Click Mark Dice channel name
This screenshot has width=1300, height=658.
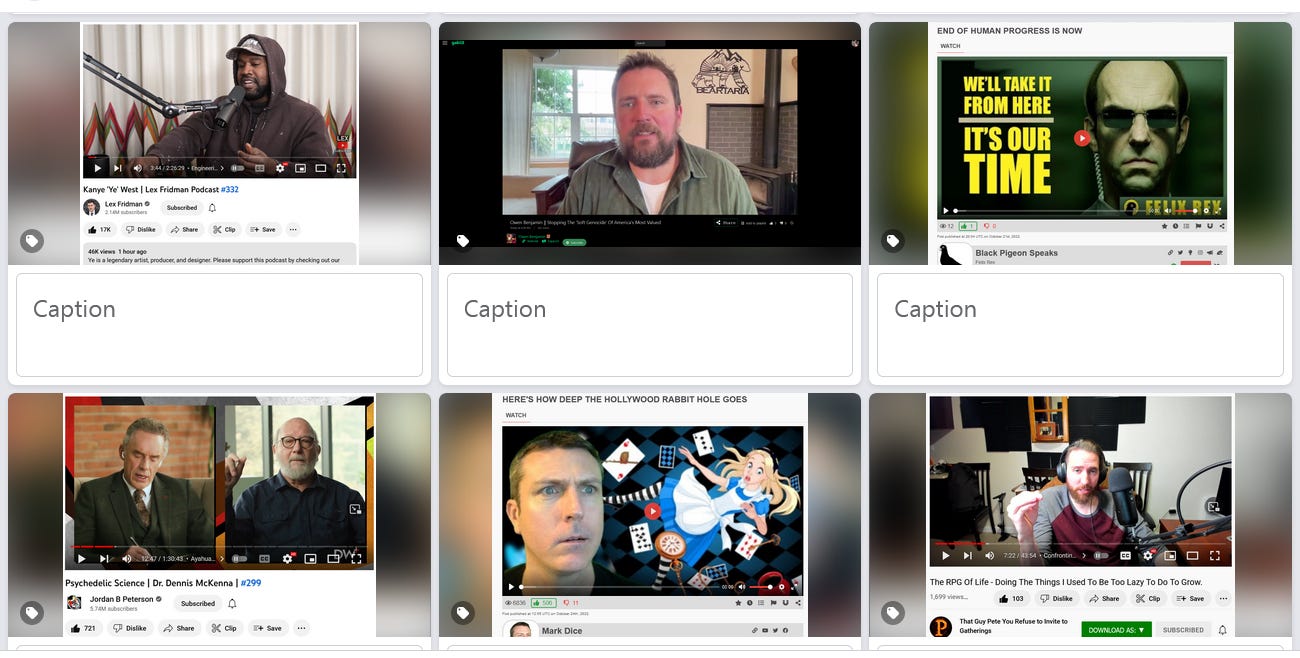point(562,631)
